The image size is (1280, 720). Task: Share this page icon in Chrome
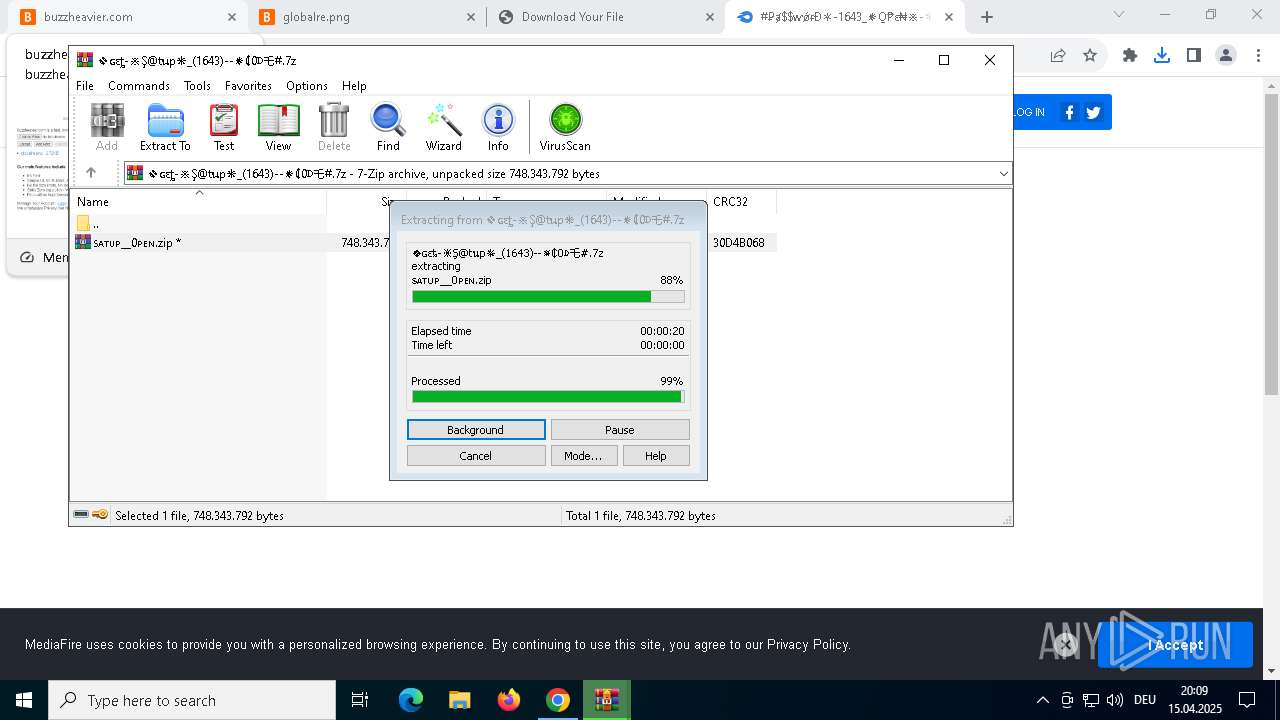click(x=1058, y=56)
